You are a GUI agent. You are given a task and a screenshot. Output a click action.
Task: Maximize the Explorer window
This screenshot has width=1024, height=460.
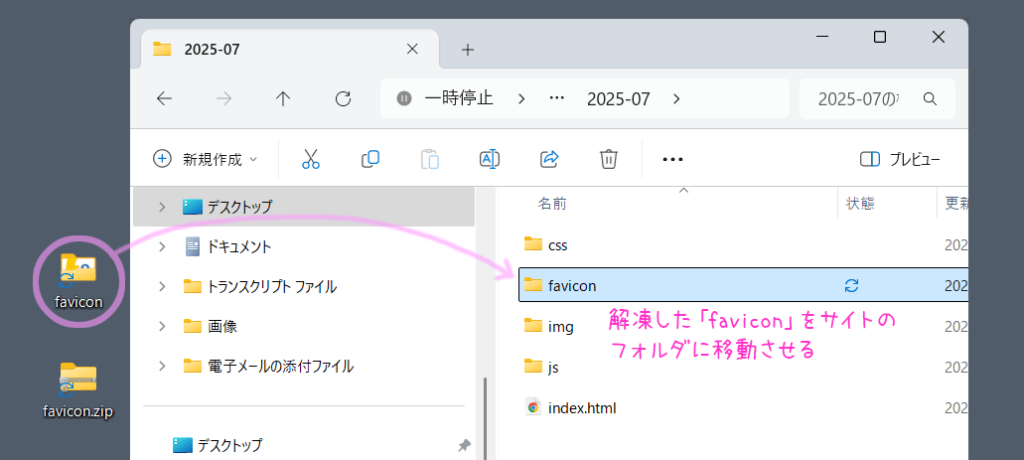880,37
